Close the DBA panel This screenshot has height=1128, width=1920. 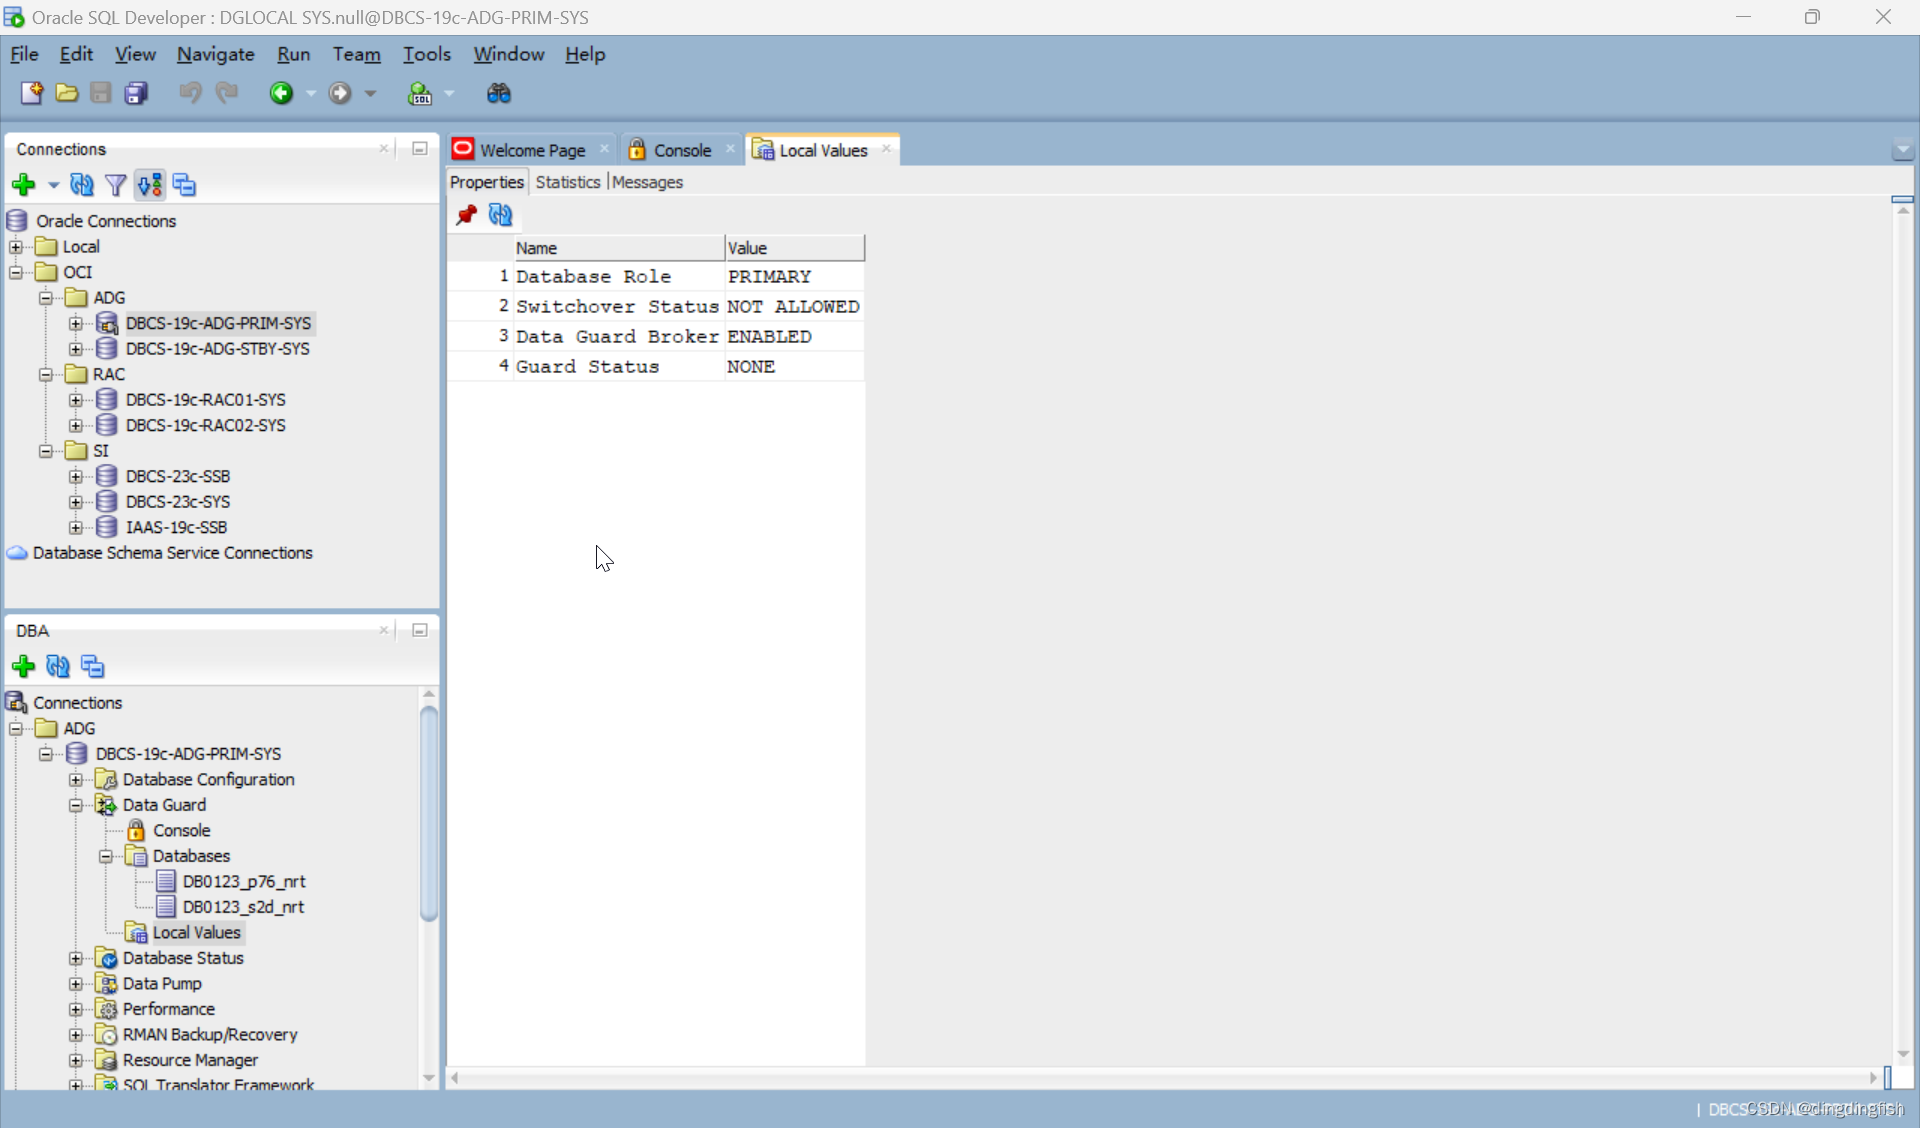point(384,630)
